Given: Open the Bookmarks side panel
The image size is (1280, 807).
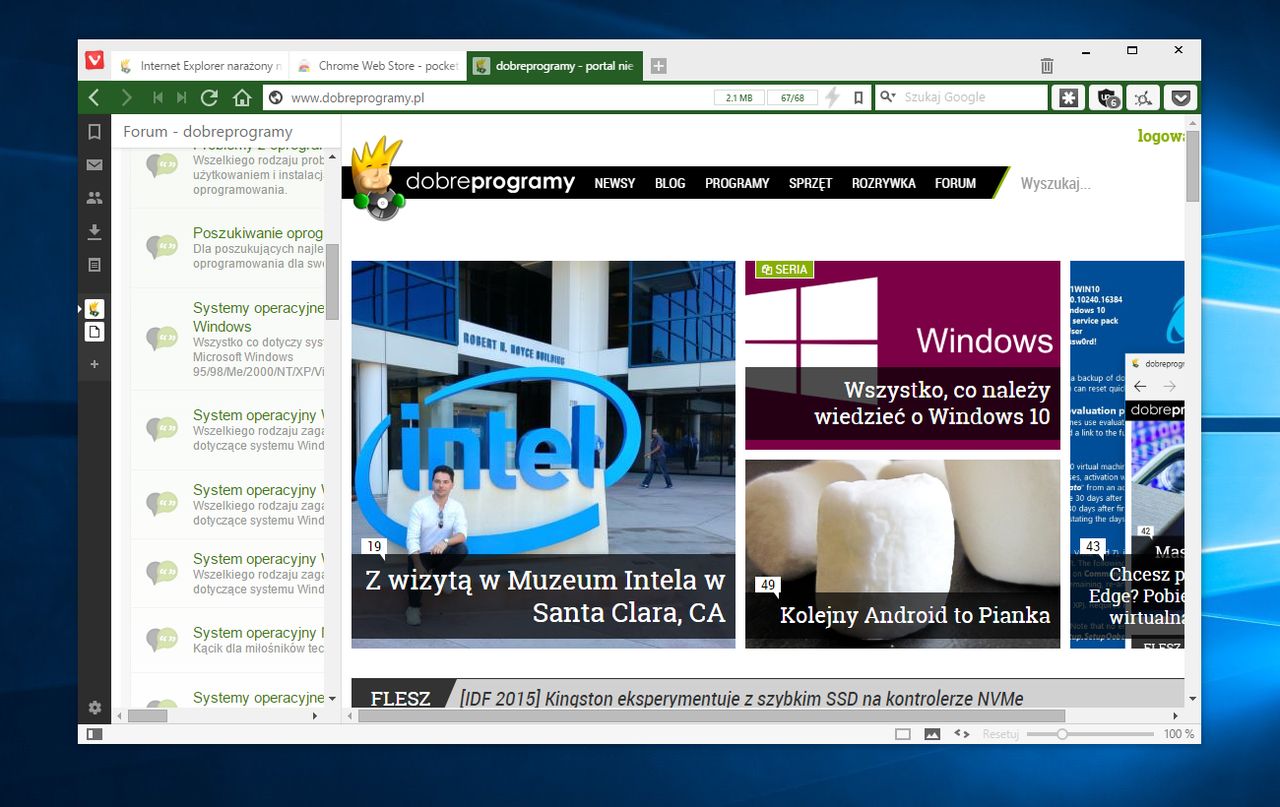Looking at the screenshot, I should click(94, 131).
